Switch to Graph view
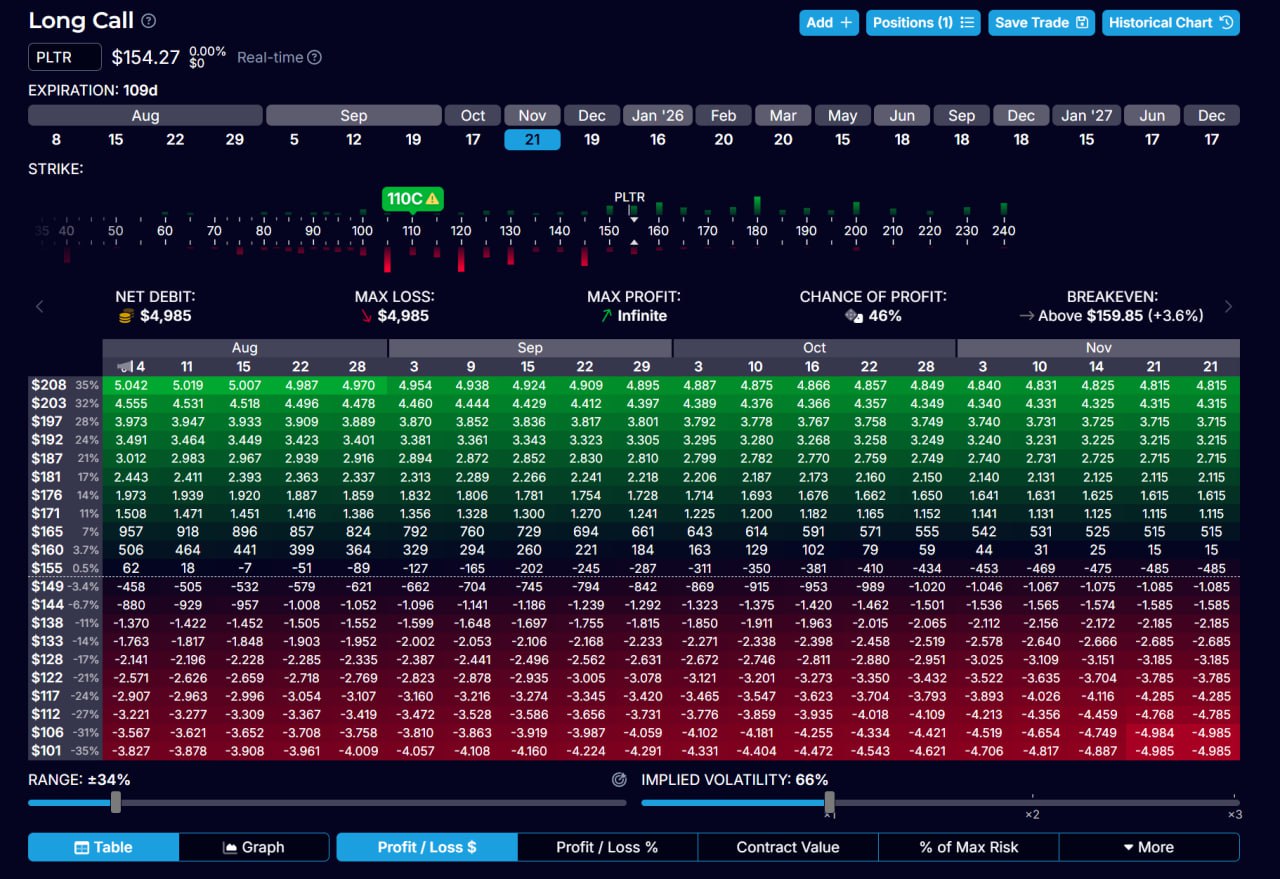Viewport: 1280px width, 879px height. (x=254, y=847)
